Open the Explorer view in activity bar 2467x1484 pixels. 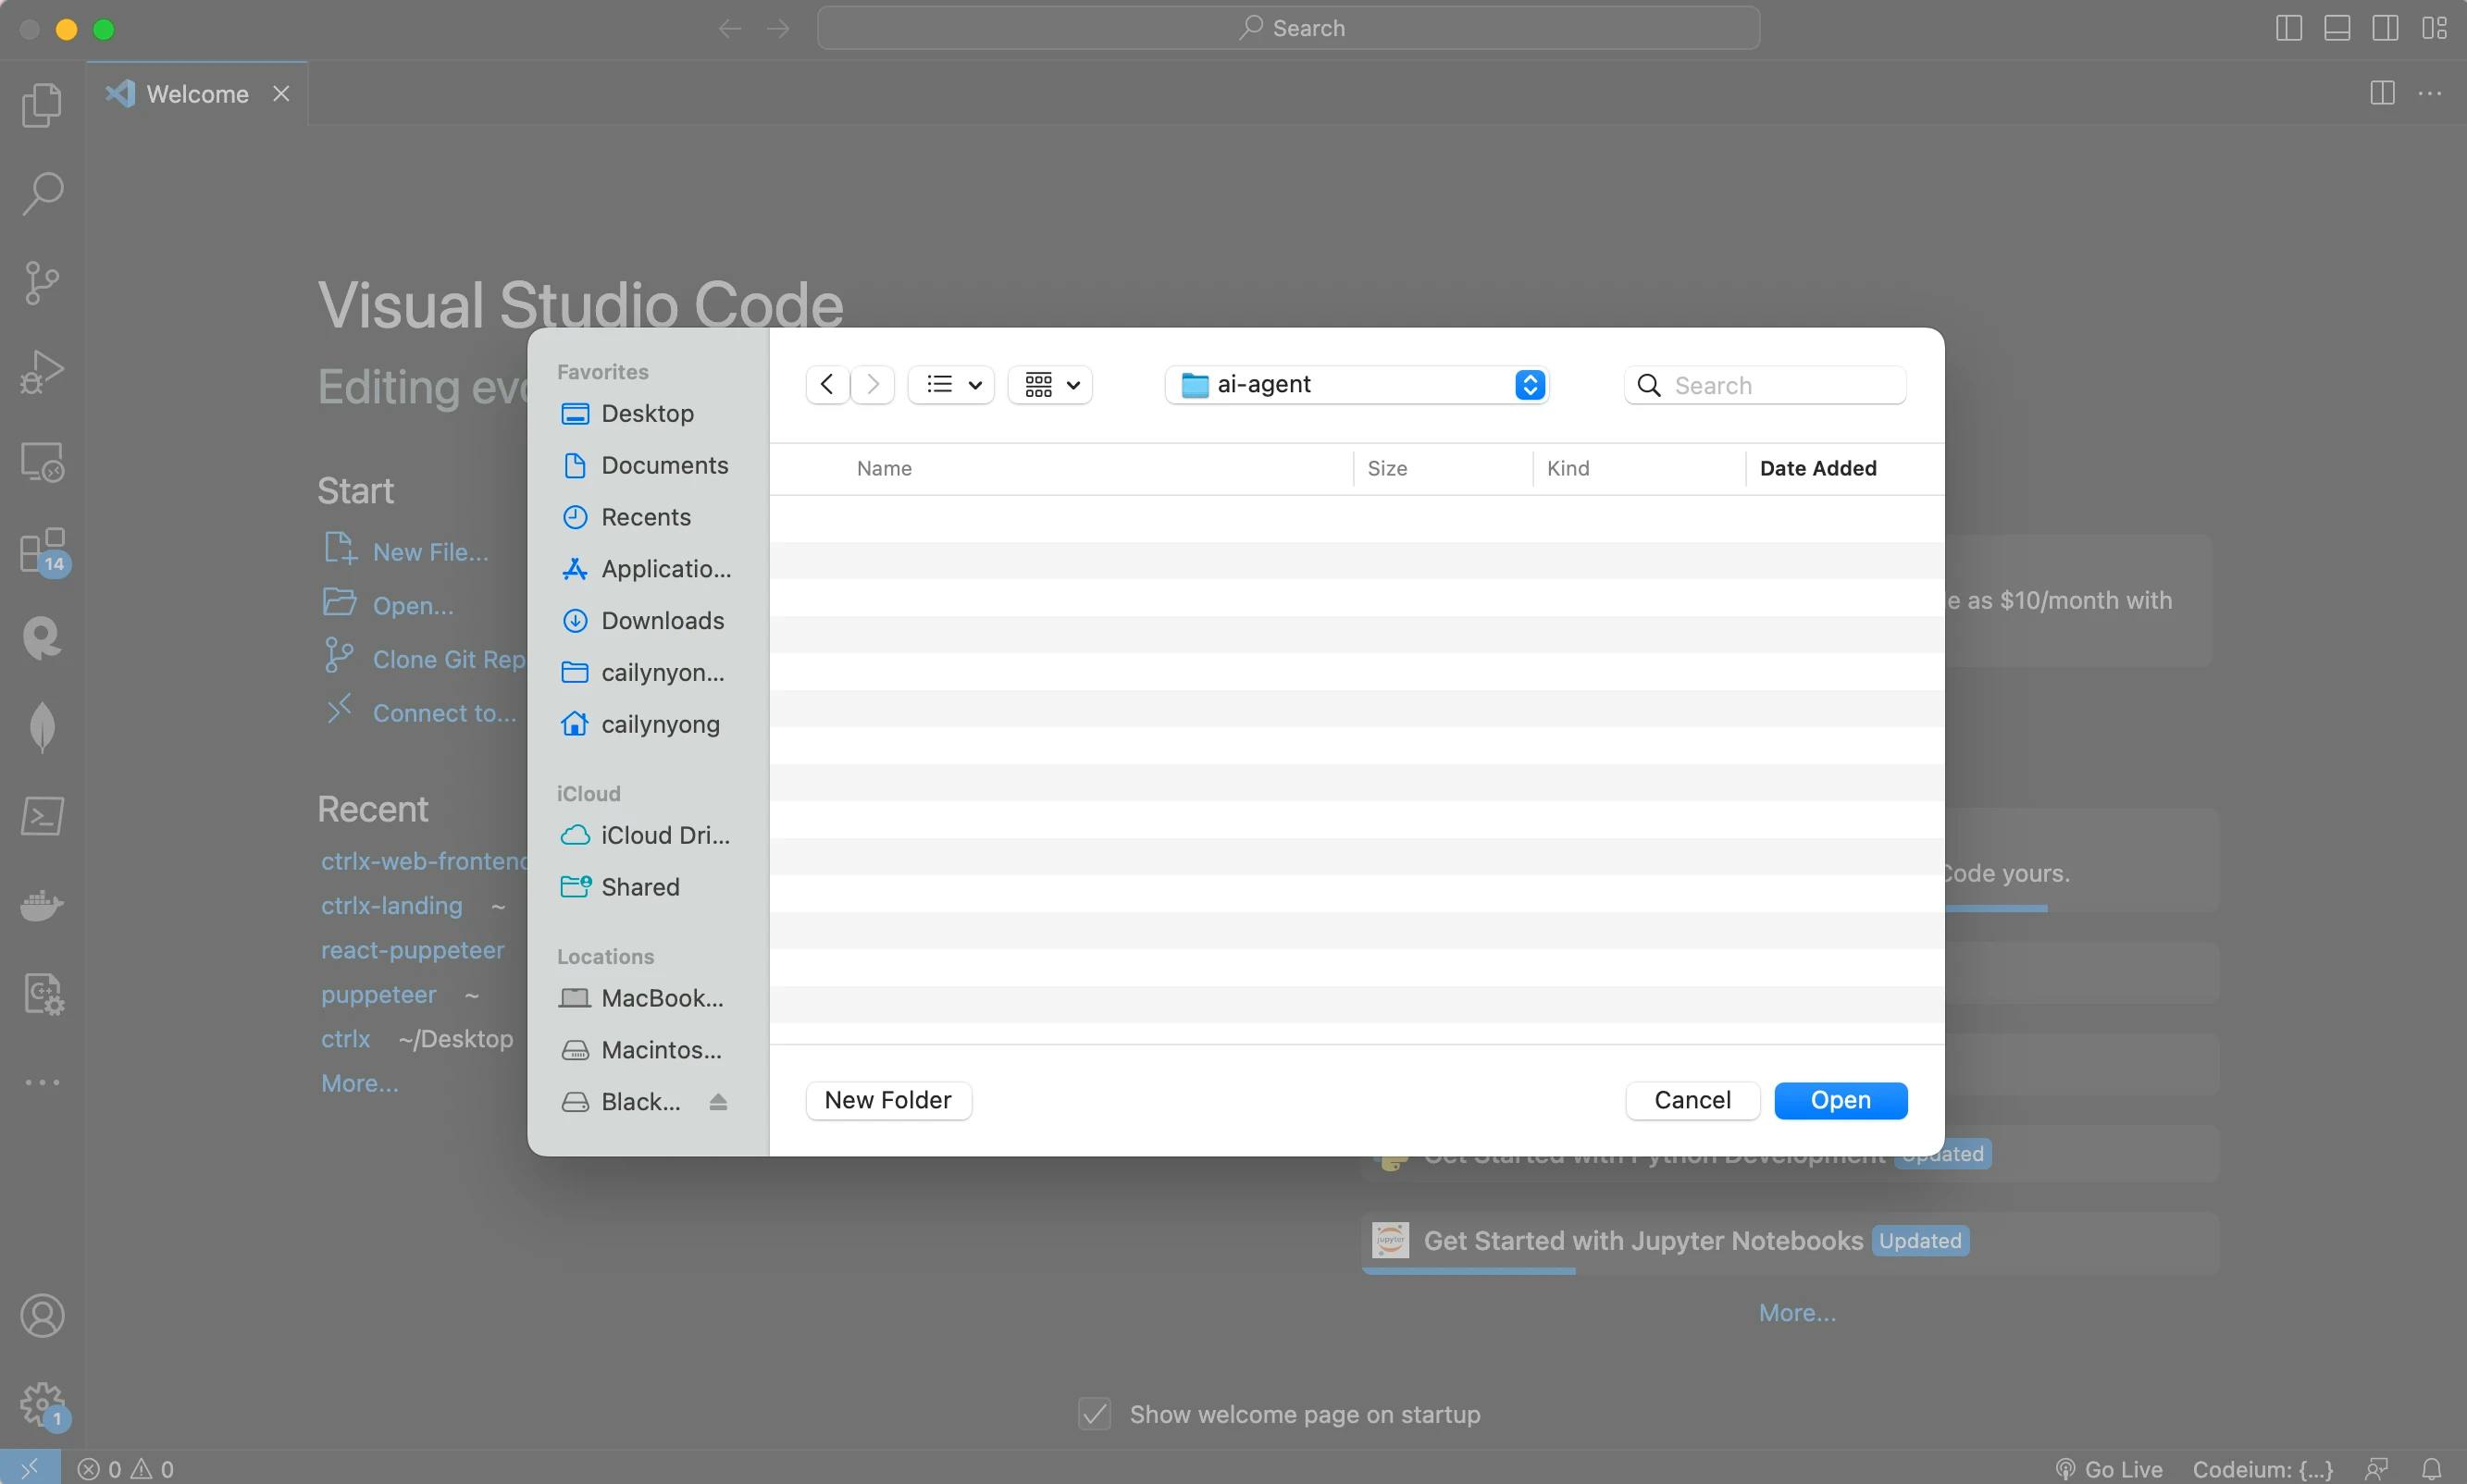[41, 104]
